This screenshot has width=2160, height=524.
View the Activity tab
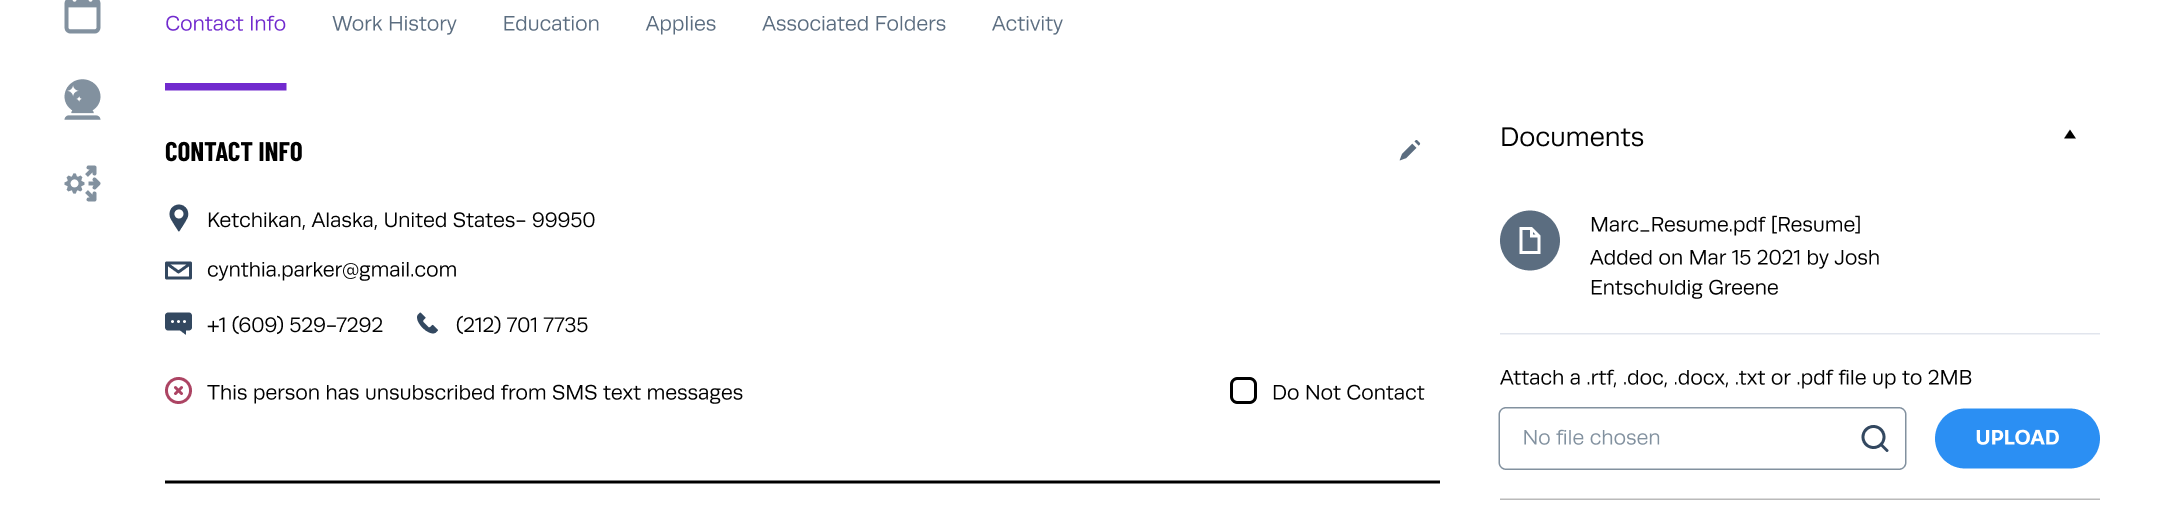point(1027,24)
